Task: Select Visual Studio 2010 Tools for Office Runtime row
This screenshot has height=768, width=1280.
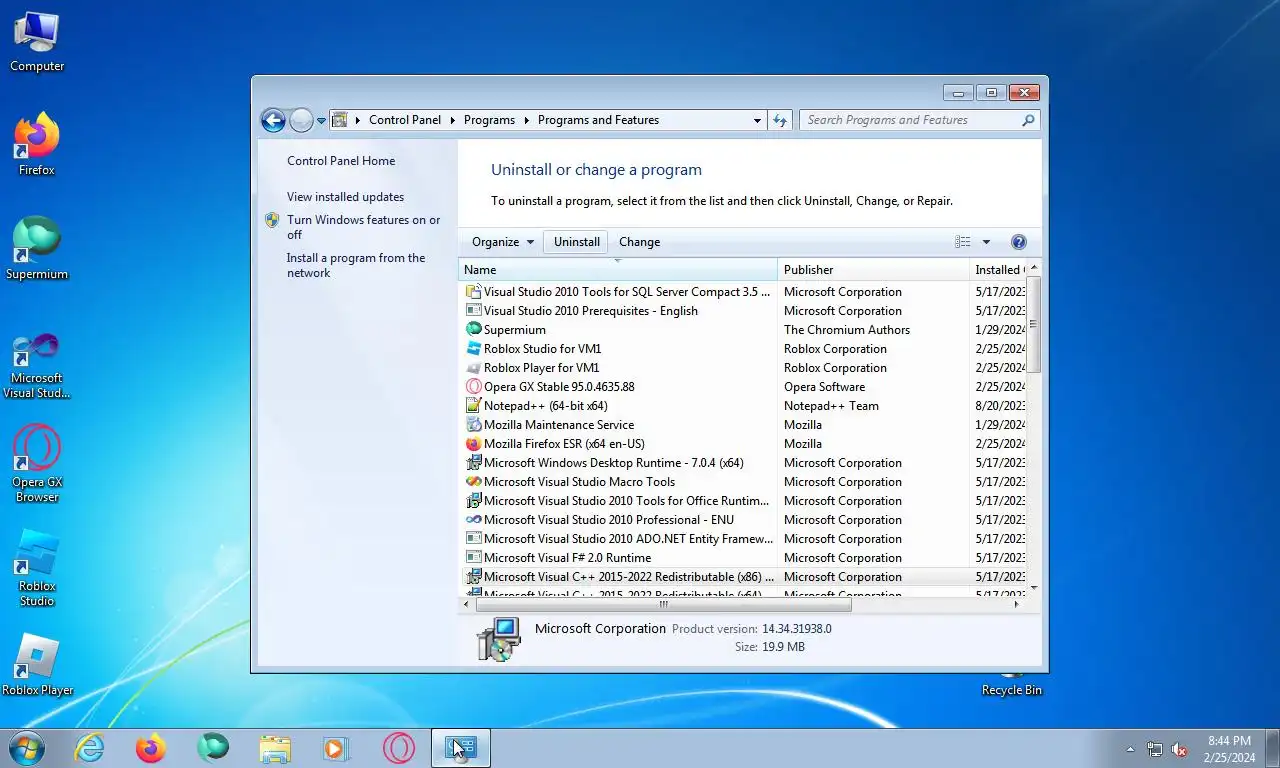Action: [743, 500]
